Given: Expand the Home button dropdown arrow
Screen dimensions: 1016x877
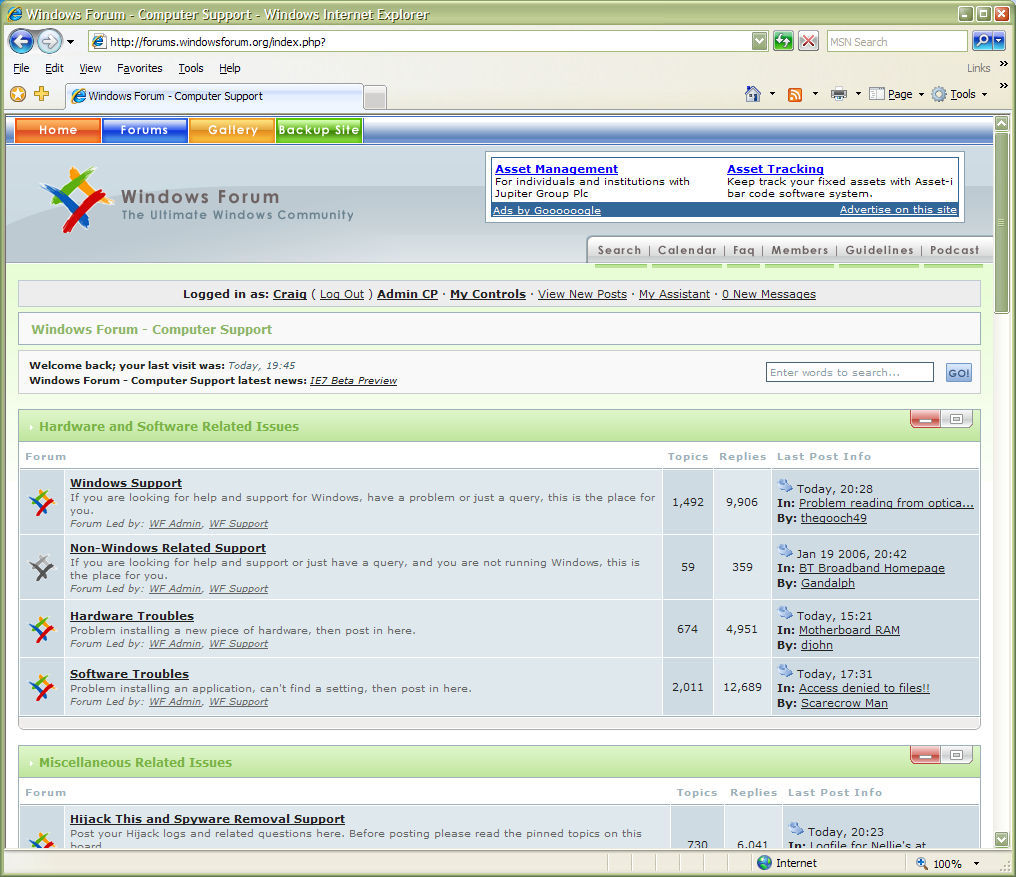Looking at the screenshot, I should click(772, 94).
